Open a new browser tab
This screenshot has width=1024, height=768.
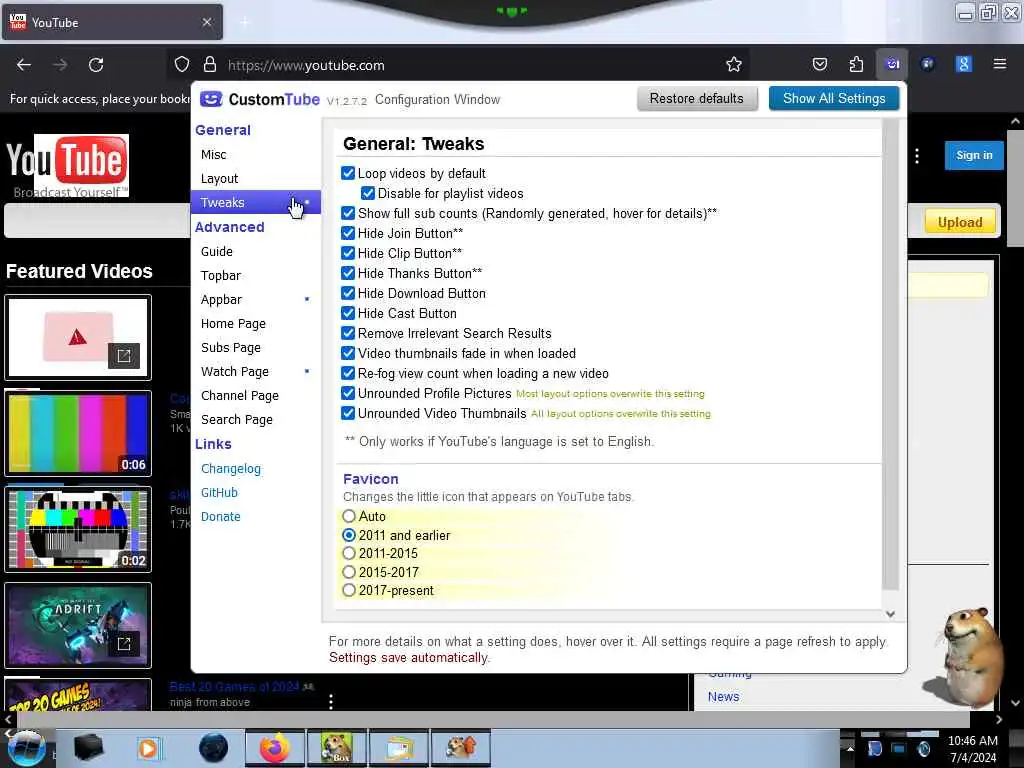coord(244,22)
